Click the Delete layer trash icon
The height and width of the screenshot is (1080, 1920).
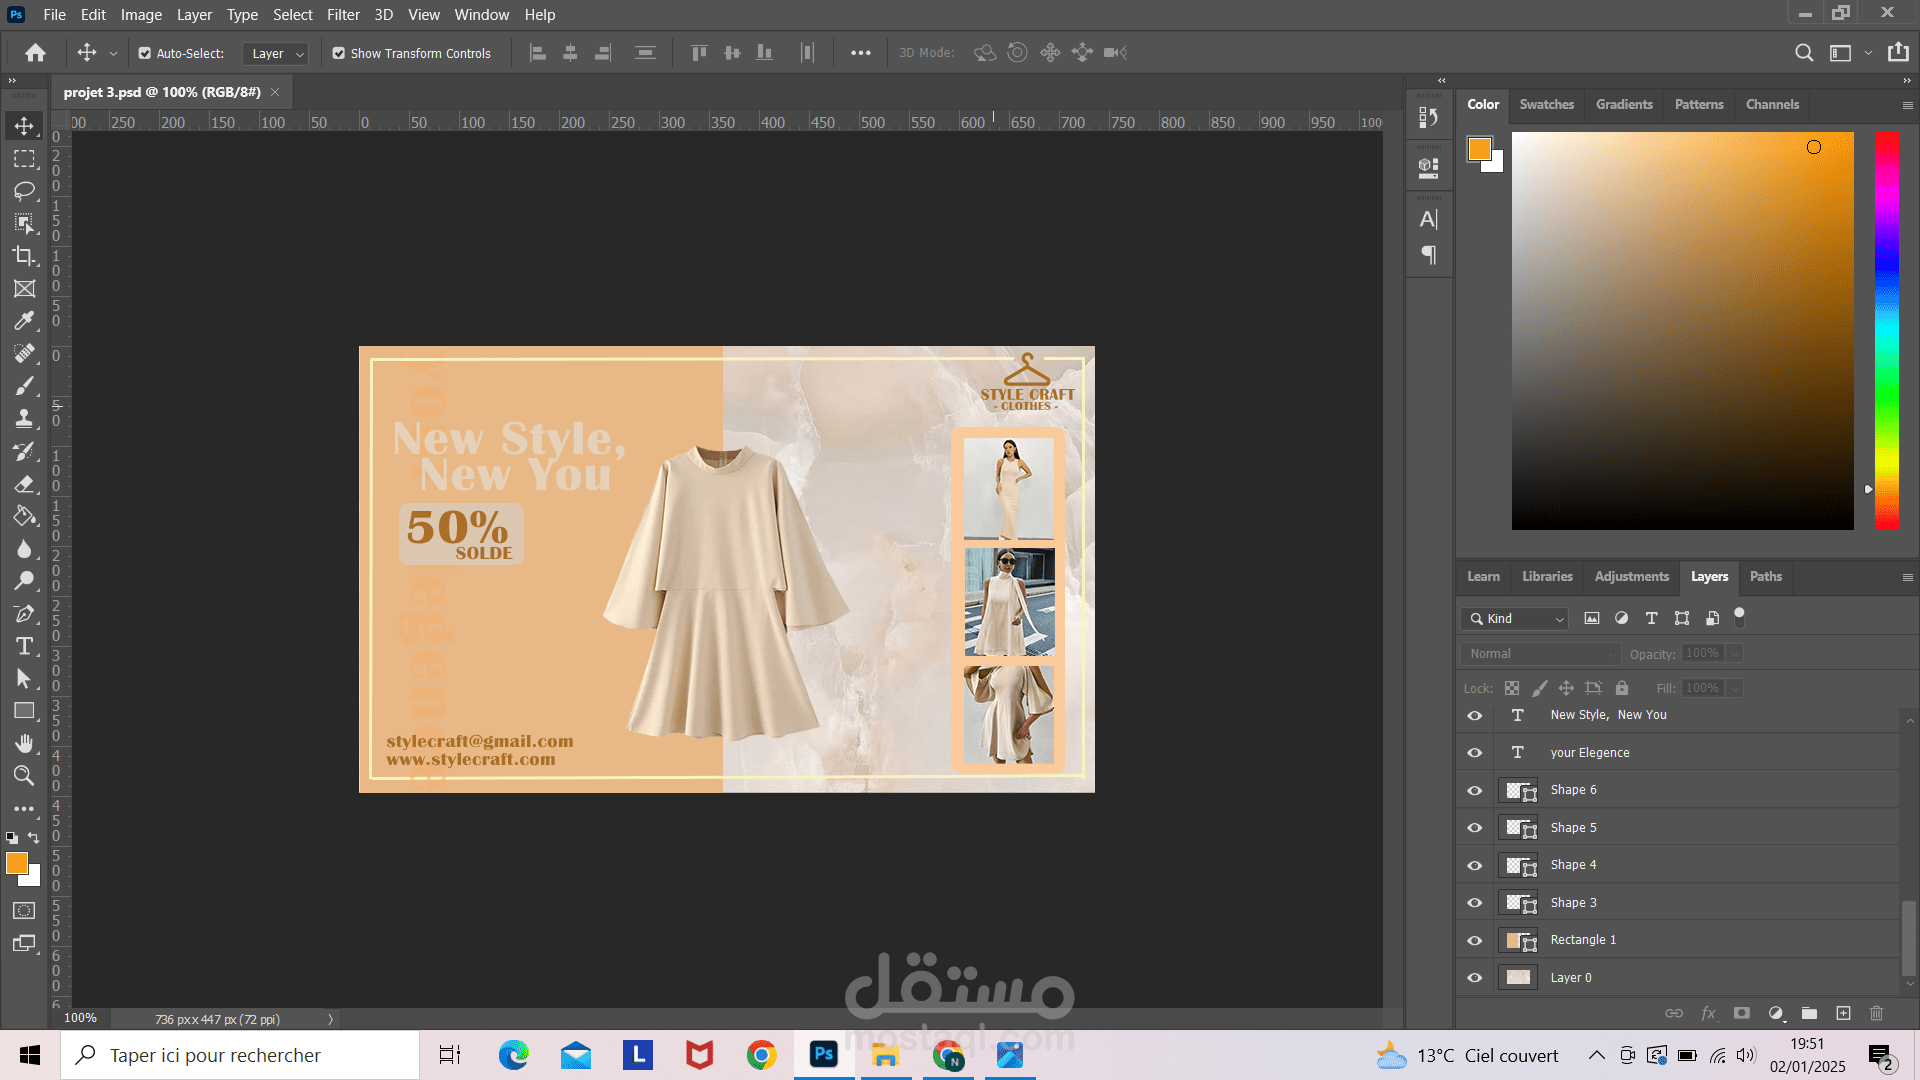click(x=1876, y=1013)
